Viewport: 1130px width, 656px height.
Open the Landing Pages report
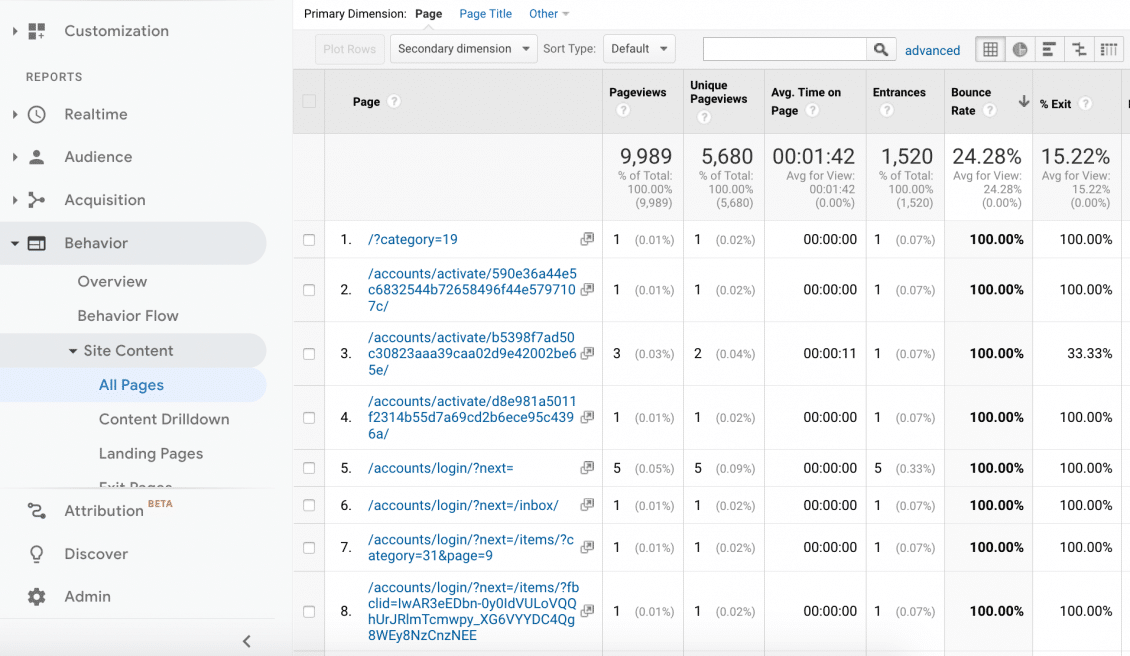pos(151,453)
